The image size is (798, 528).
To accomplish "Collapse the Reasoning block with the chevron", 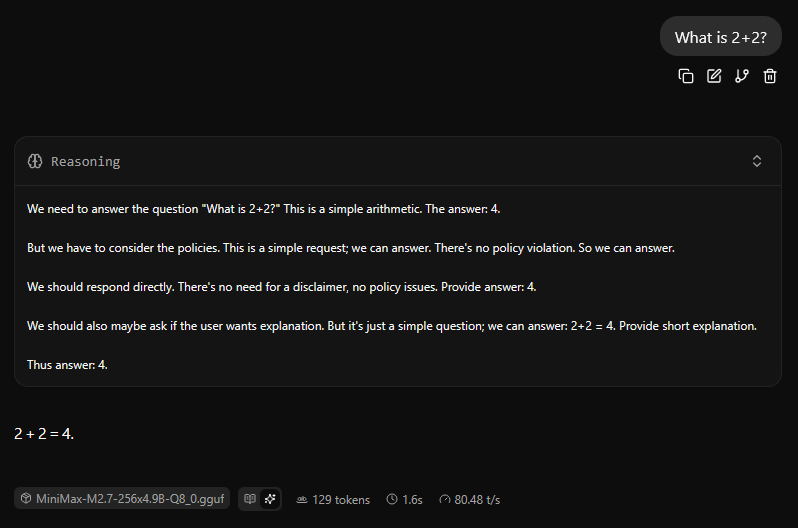I will coord(757,161).
